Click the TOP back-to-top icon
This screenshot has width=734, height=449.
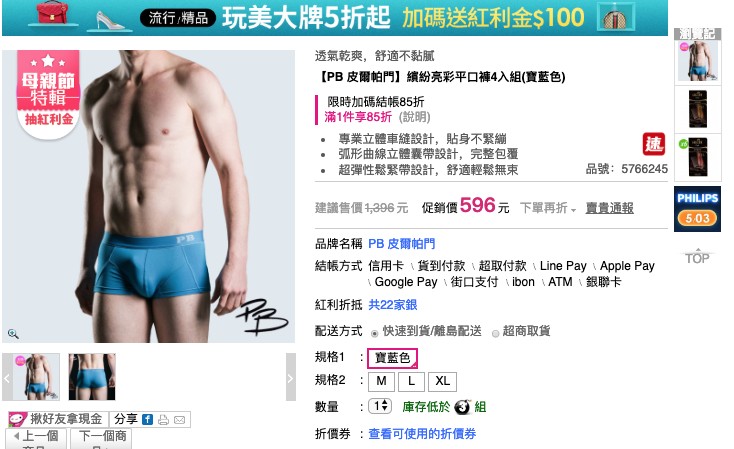click(x=697, y=257)
